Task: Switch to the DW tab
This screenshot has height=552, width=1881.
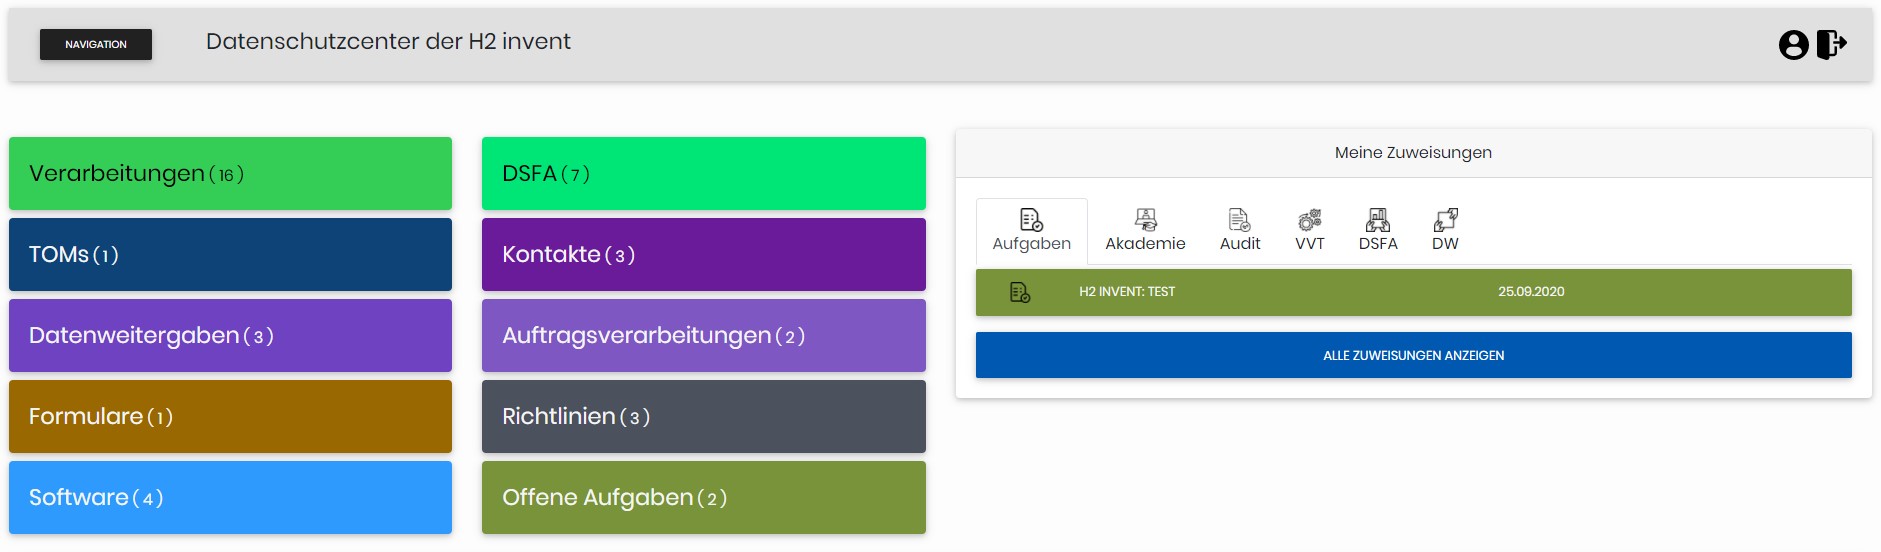Action: (1445, 231)
